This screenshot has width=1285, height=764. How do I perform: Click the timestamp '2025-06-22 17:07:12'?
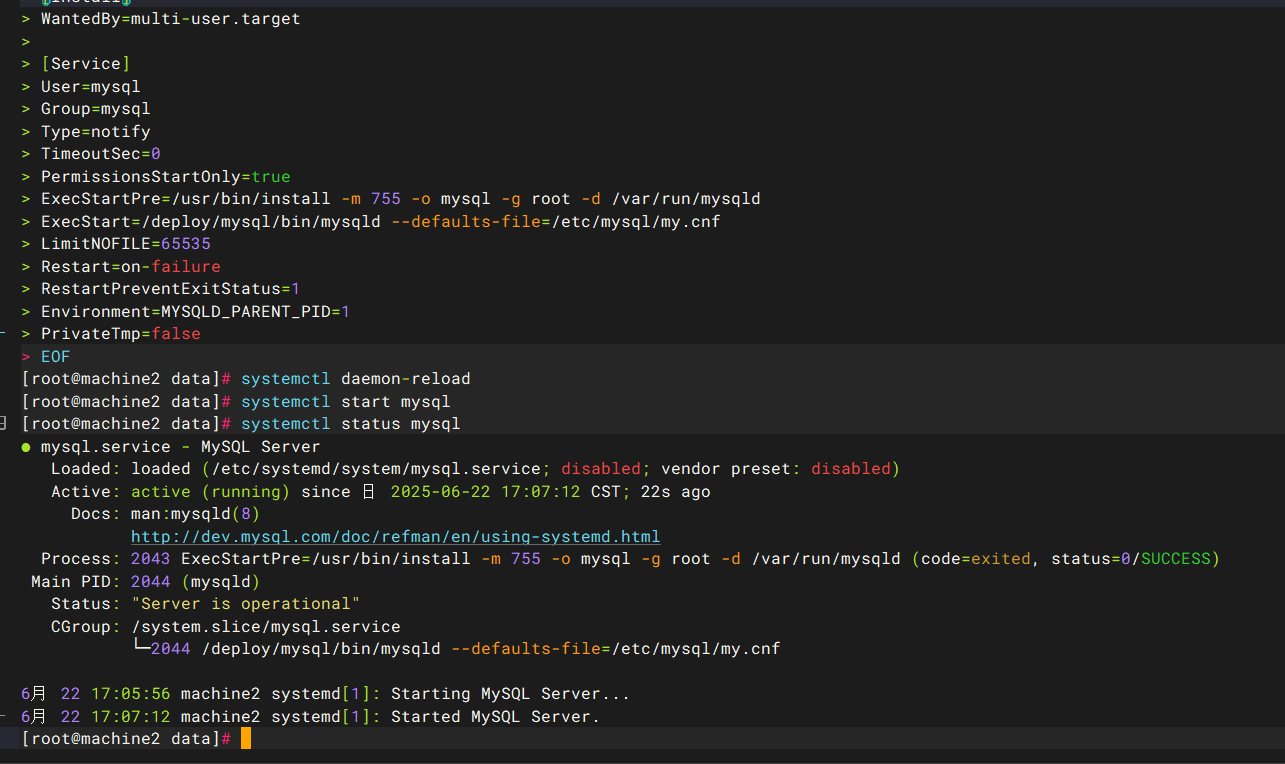(485, 492)
